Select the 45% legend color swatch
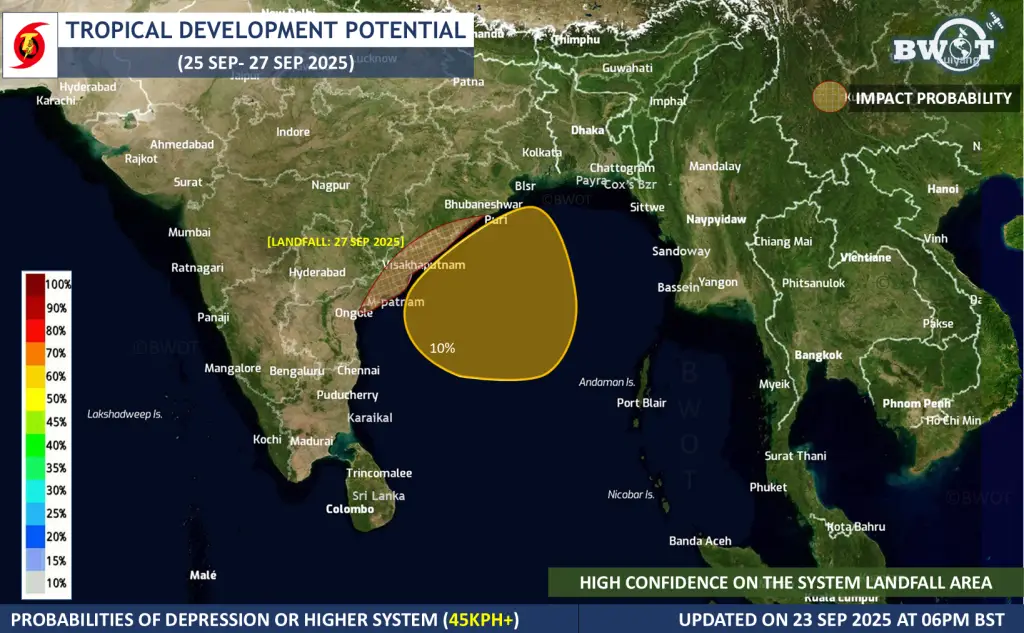 tap(35, 422)
